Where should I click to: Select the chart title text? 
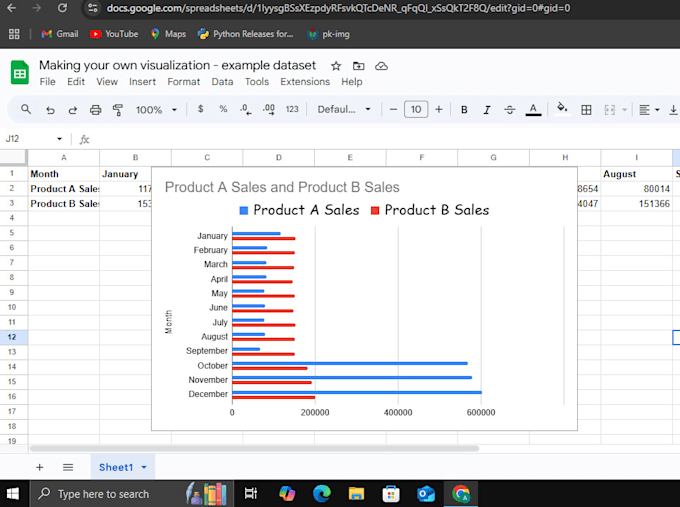coord(282,187)
